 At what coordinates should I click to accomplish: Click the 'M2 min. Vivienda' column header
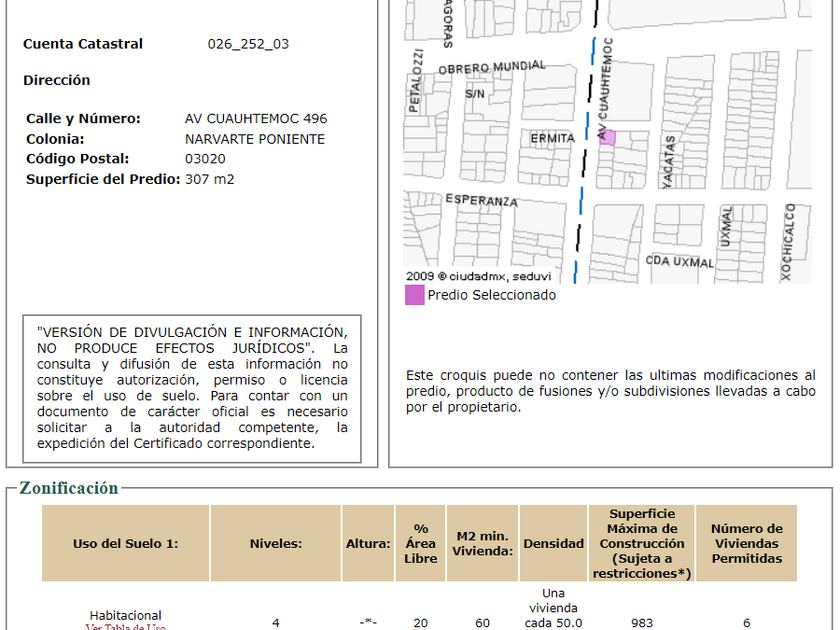[x=482, y=543]
